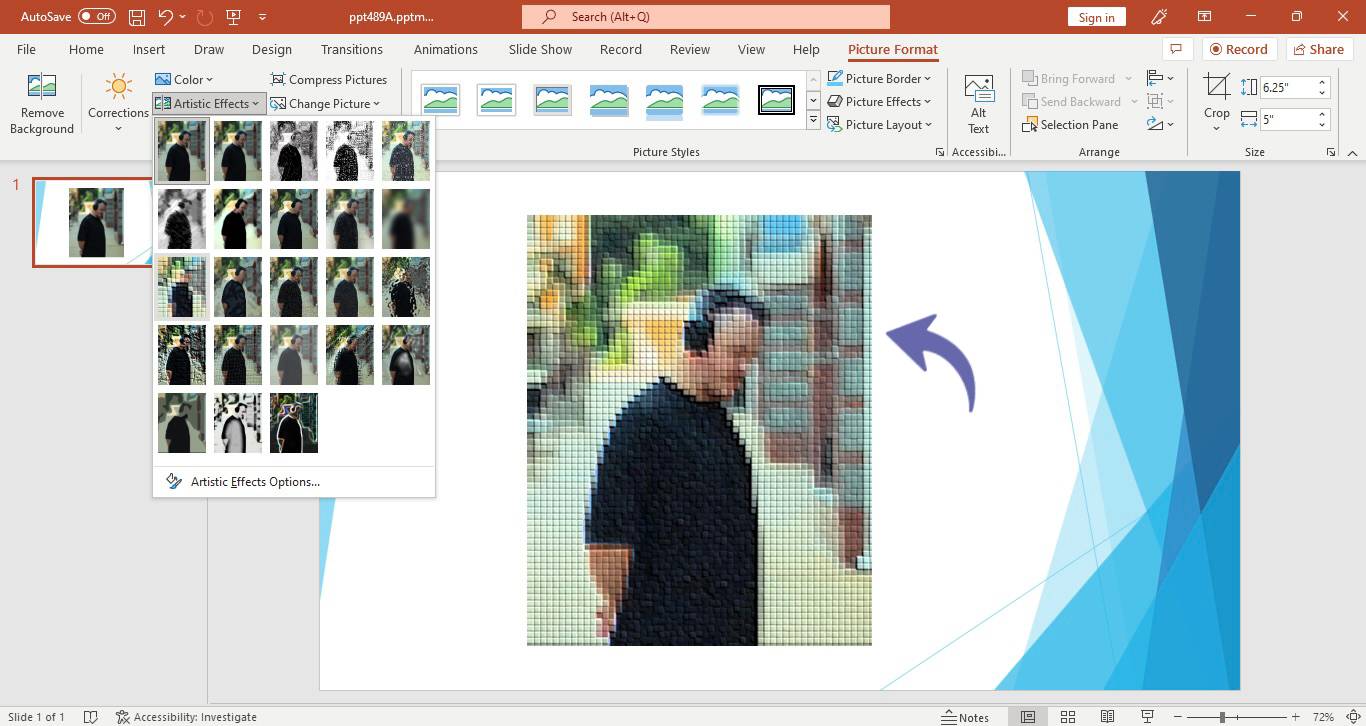Click the Alt Text button
Screen dimensions: 1366x726
click(978, 104)
